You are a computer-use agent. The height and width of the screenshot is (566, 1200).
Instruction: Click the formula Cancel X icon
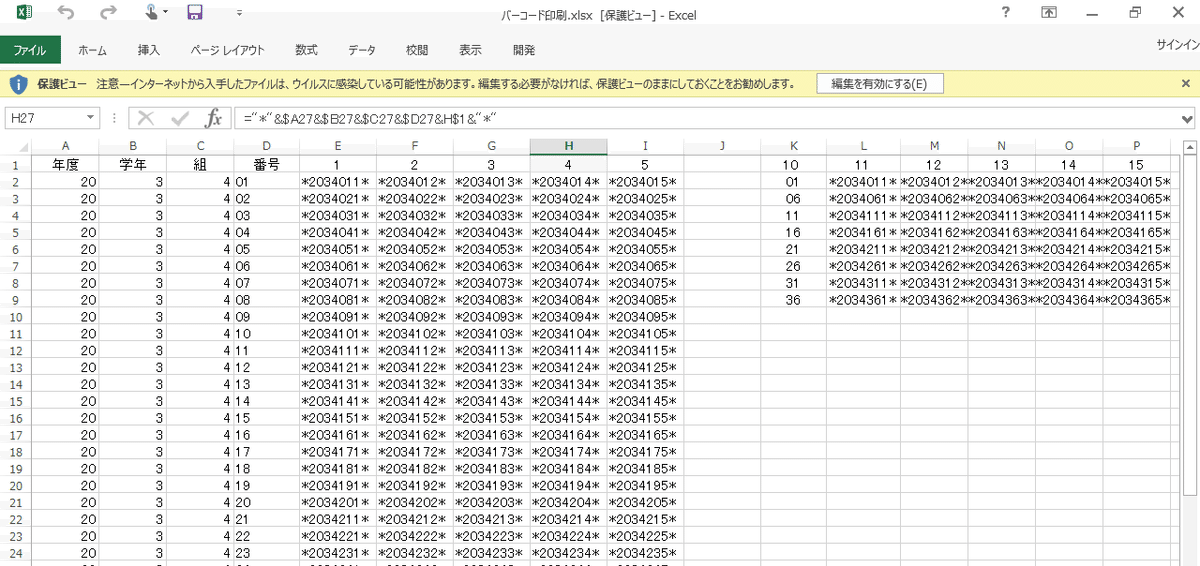pyautogui.click(x=146, y=119)
